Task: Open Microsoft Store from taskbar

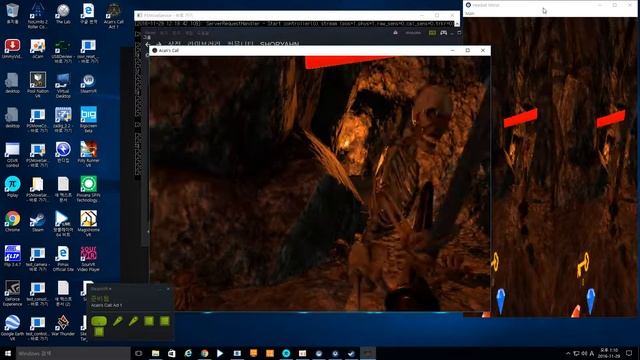Action: (171, 353)
